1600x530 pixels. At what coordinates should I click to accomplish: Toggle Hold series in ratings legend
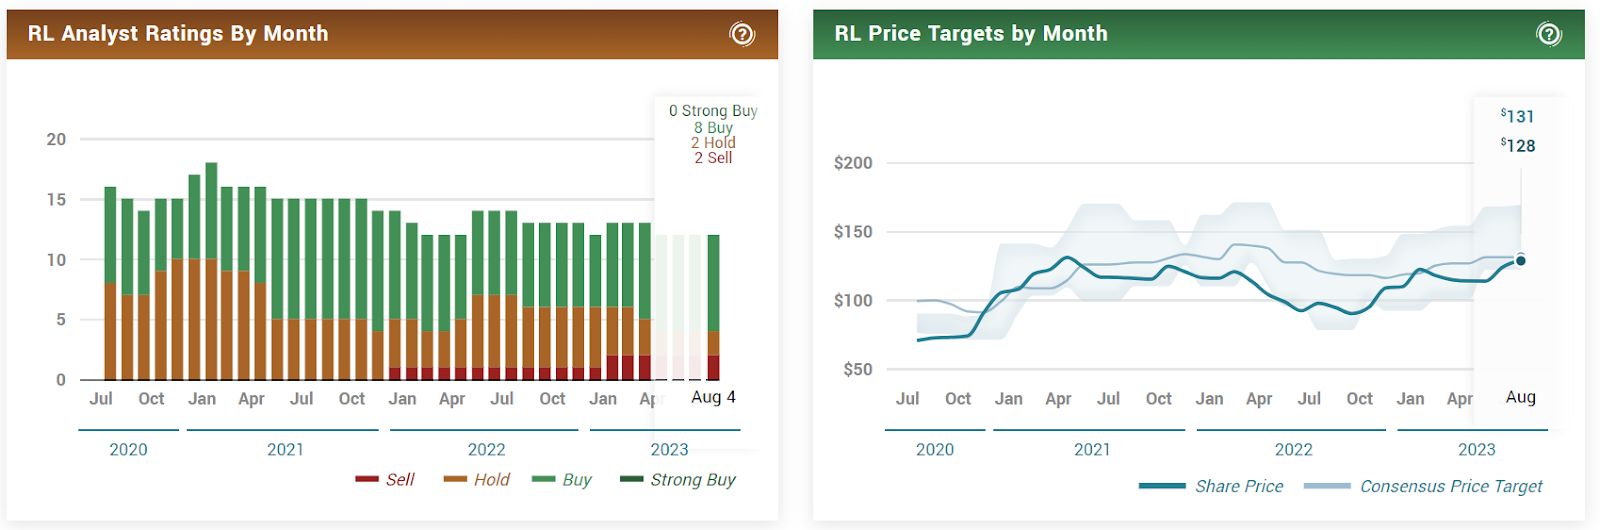[477, 480]
